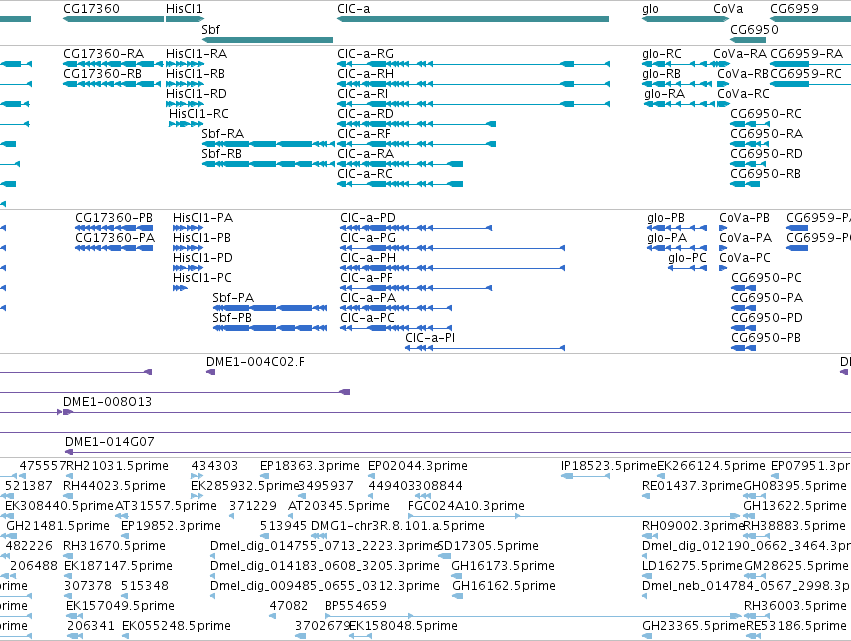Select the FGC024A10.3prime EST label
851x641 pixels.
[x=466, y=506]
